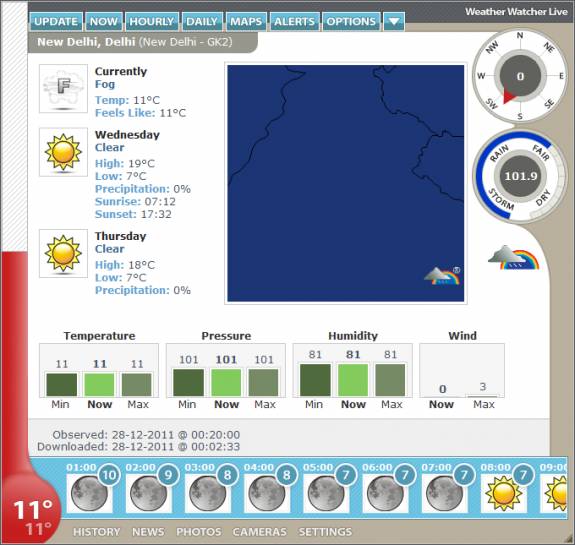Click the 9 degree badge at 02:00
The image size is (575, 545).
coord(168,475)
